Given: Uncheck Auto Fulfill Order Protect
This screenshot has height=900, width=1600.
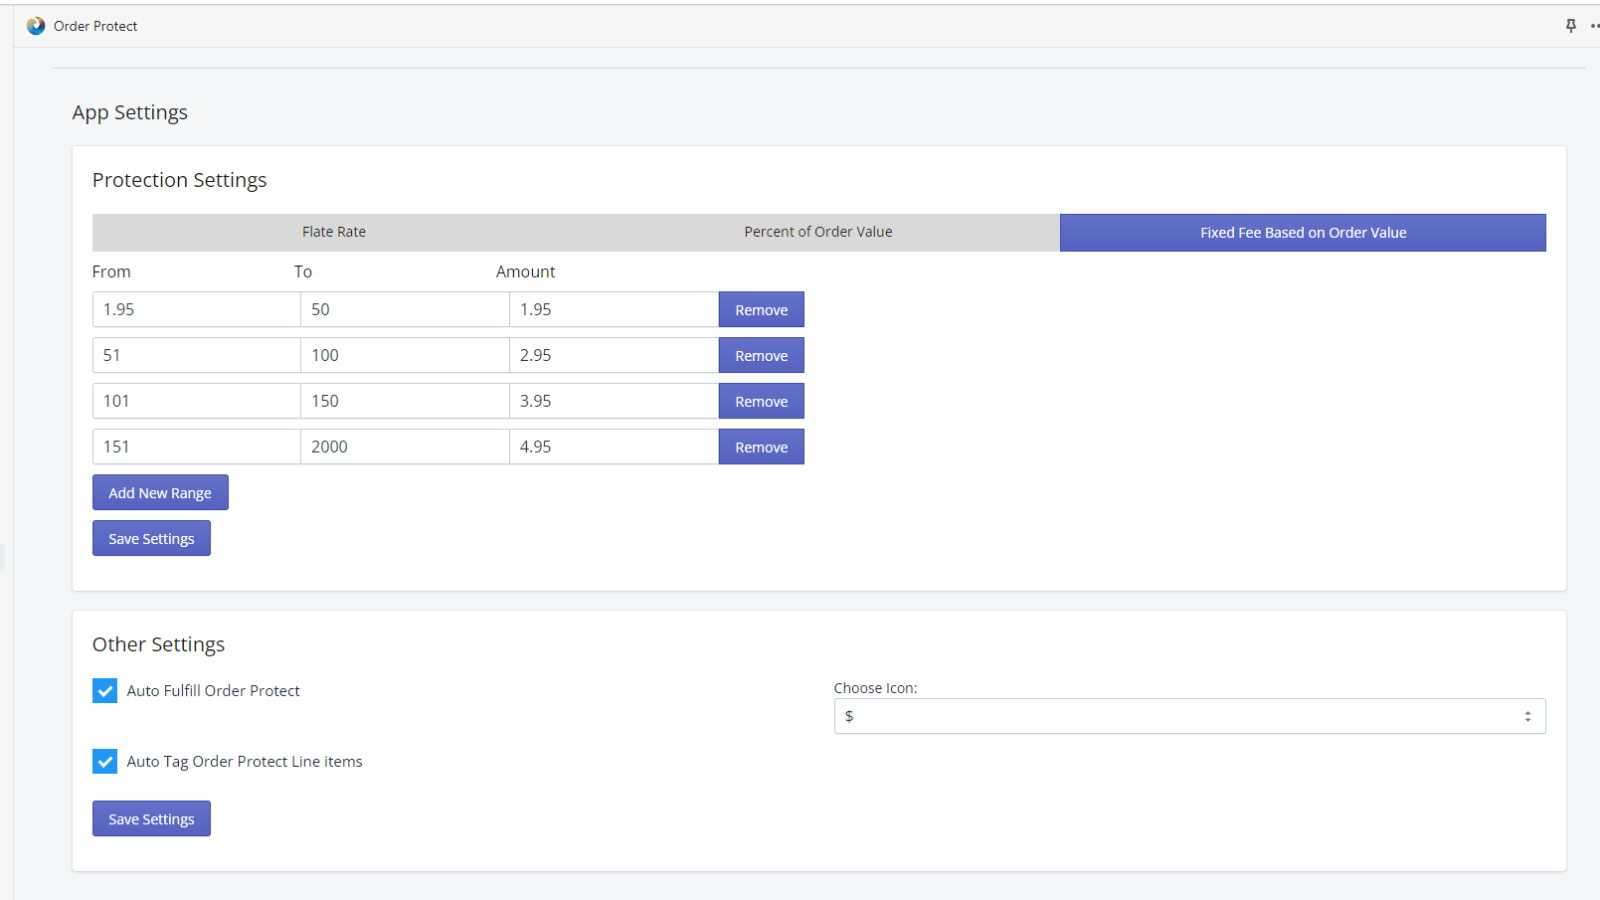Looking at the screenshot, I should tap(105, 690).
